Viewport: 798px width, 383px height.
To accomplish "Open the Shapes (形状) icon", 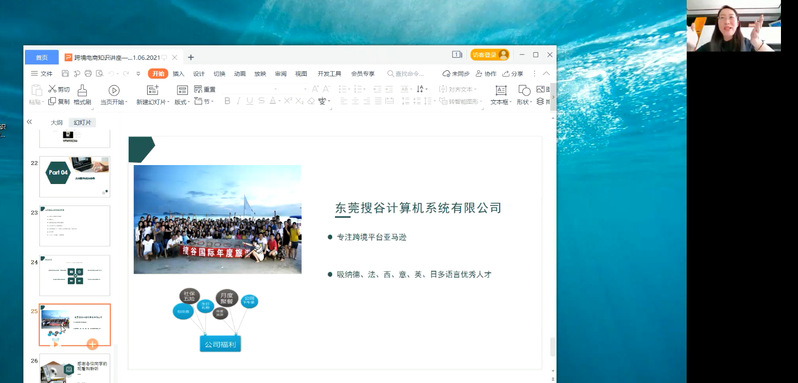I will pyautogui.click(x=524, y=91).
